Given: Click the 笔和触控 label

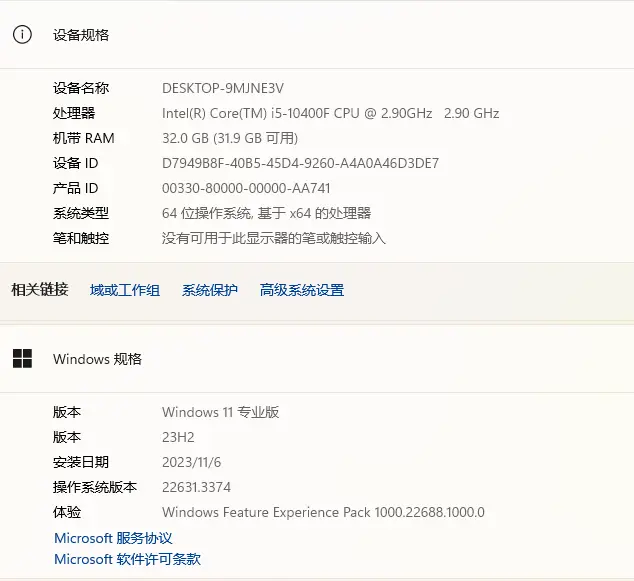Looking at the screenshot, I should click(81, 238).
